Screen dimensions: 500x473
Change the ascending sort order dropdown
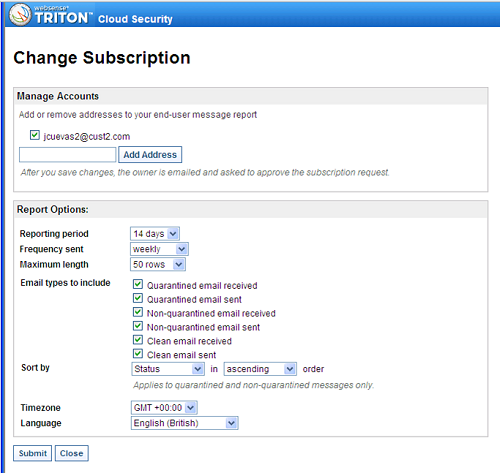click(x=260, y=369)
